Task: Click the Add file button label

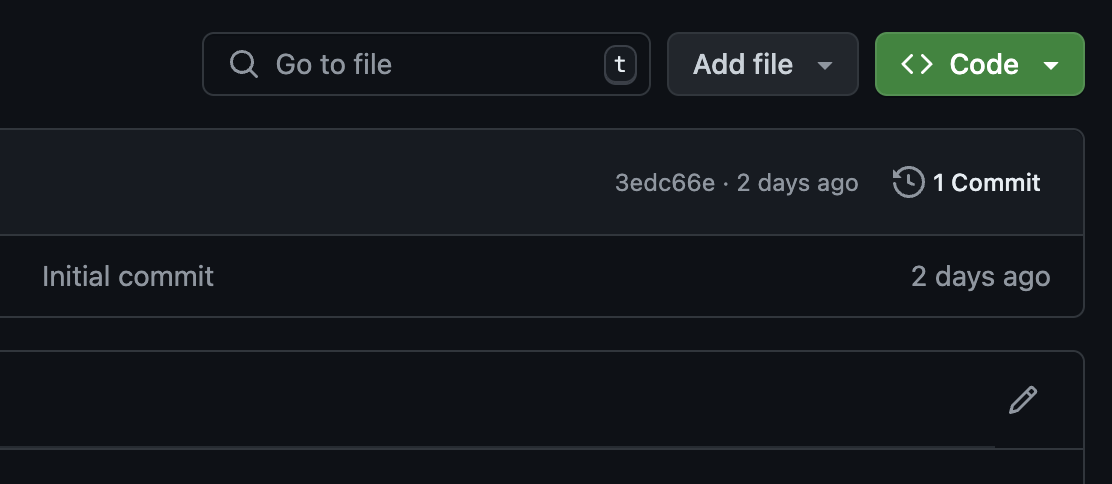Action: [743, 64]
